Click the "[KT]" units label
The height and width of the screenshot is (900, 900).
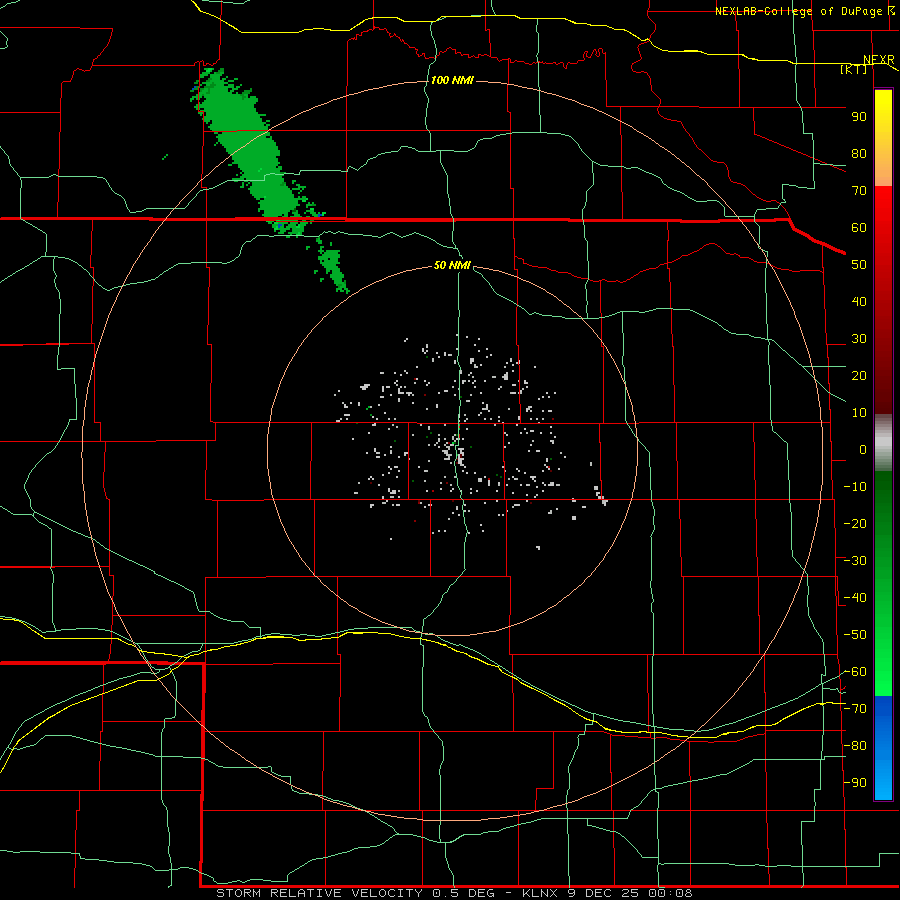click(854, 69)
